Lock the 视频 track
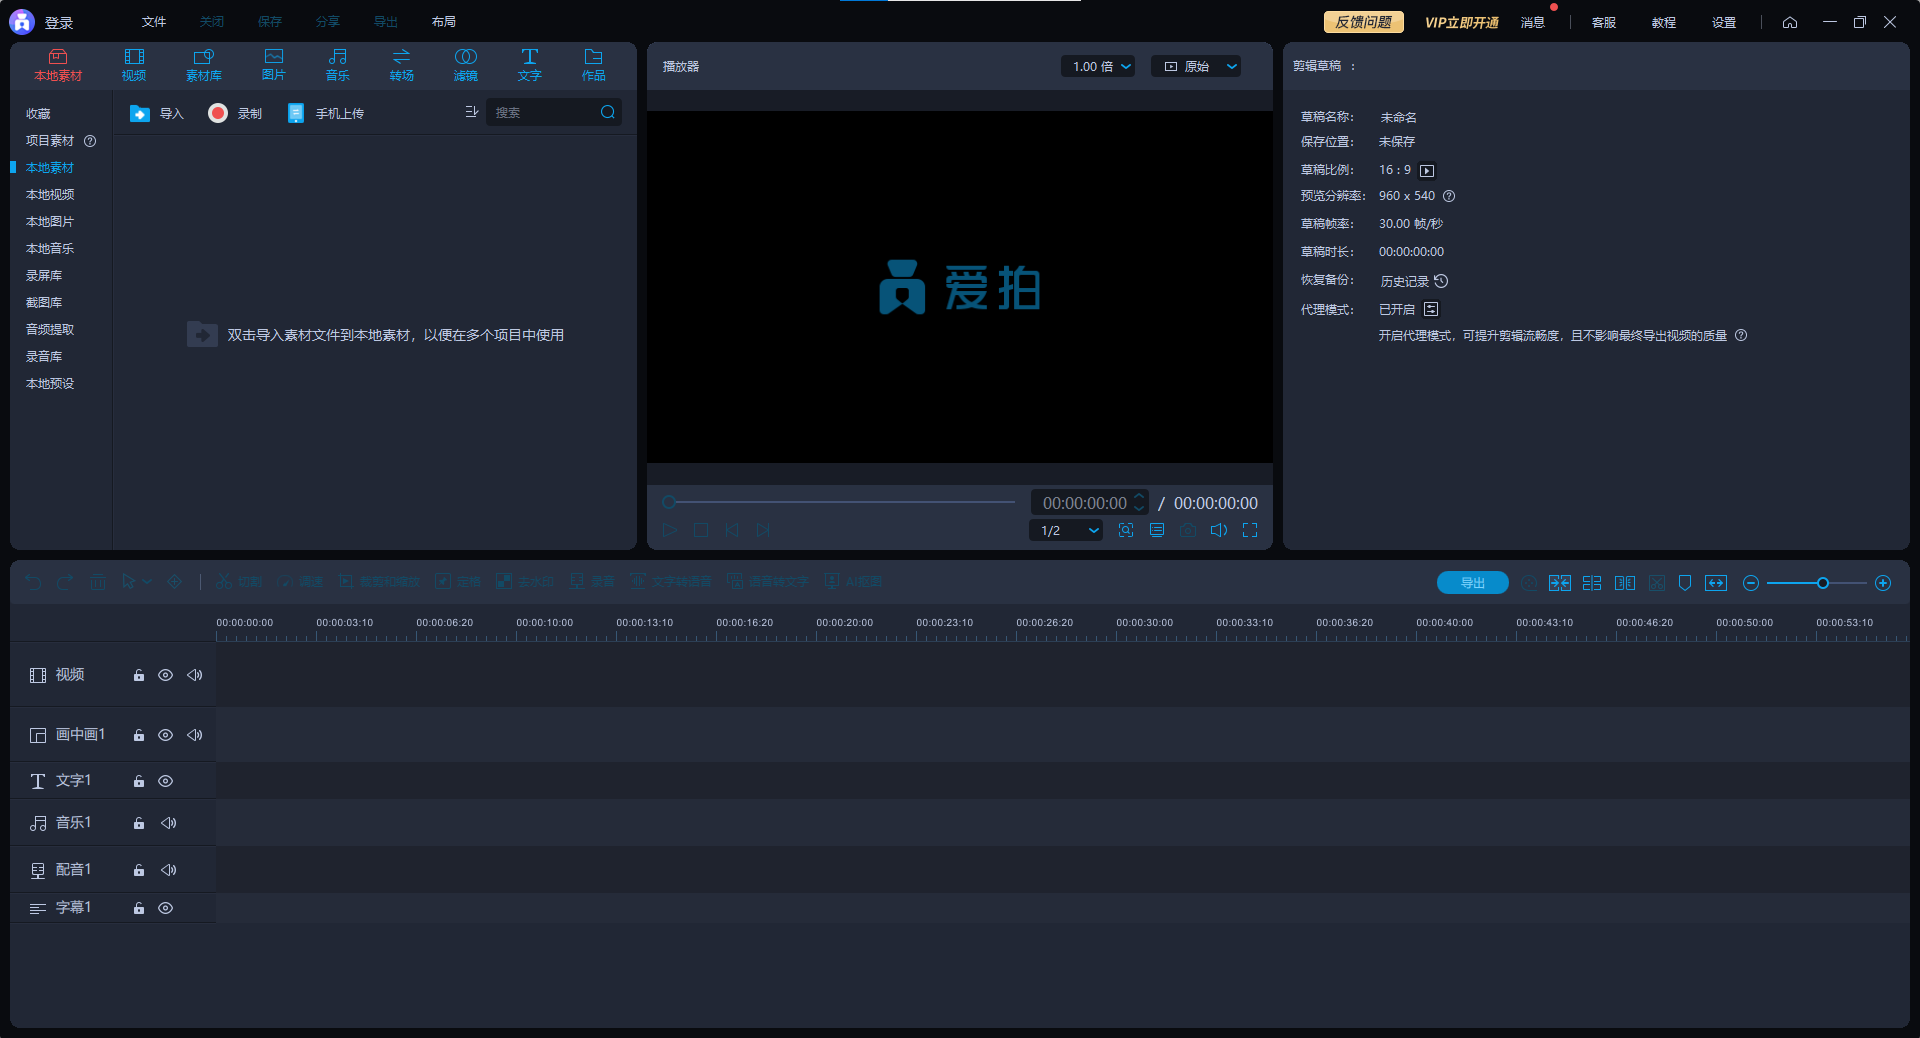The image size is (1920, 1038). [139, 676]
